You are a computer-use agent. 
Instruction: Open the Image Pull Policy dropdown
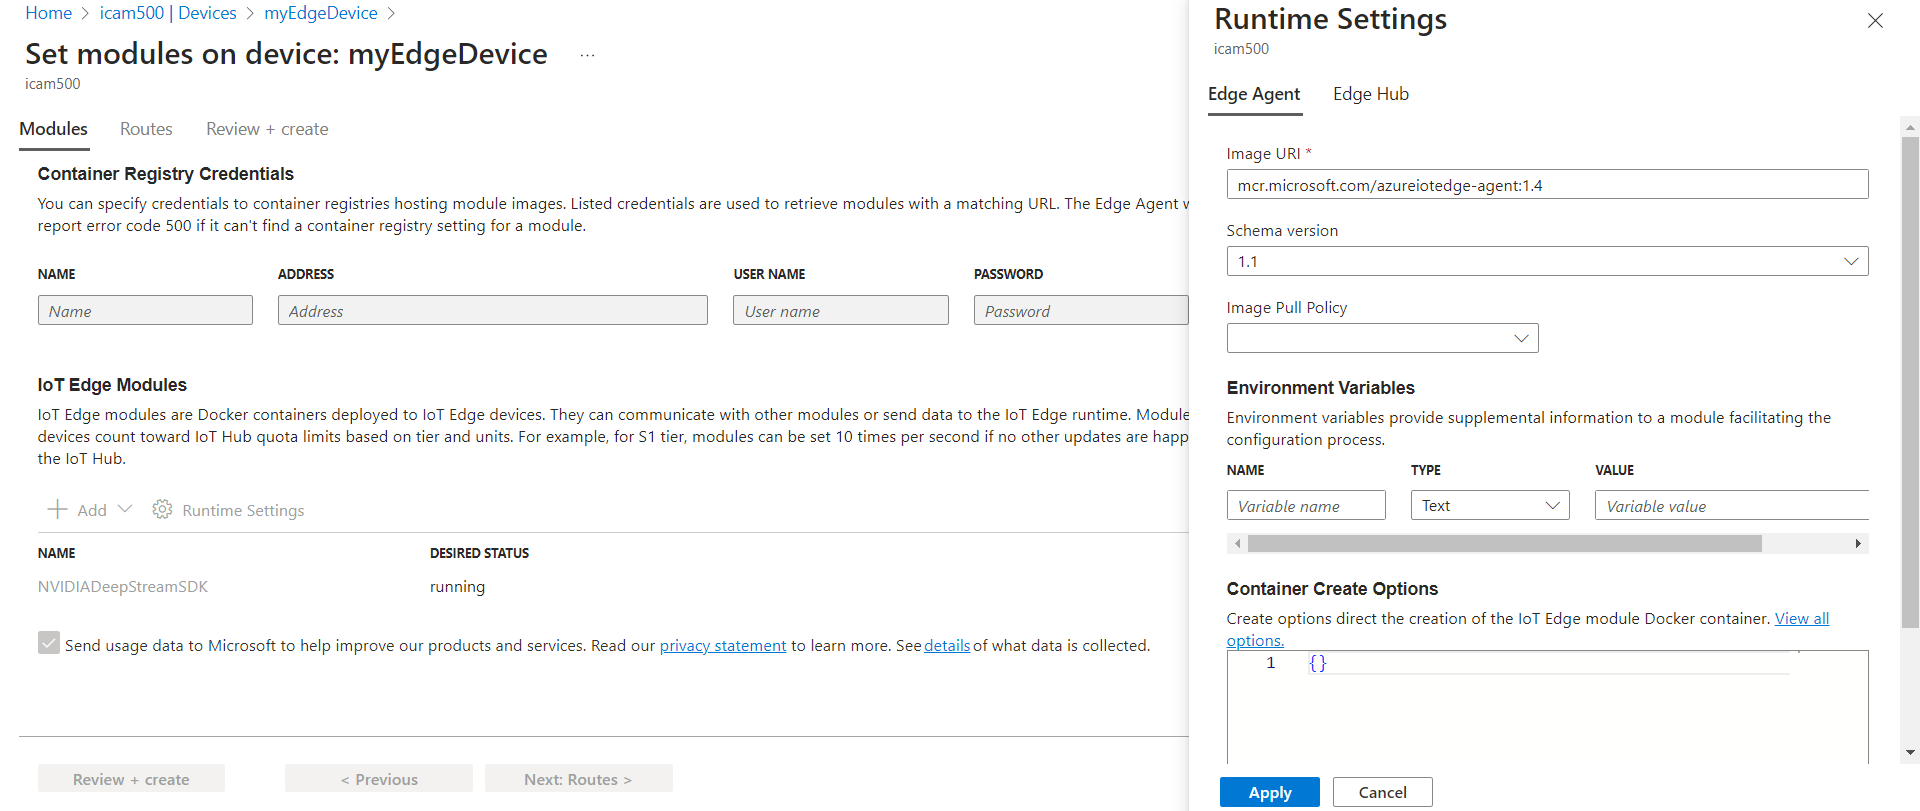(x=1382, y=338)
